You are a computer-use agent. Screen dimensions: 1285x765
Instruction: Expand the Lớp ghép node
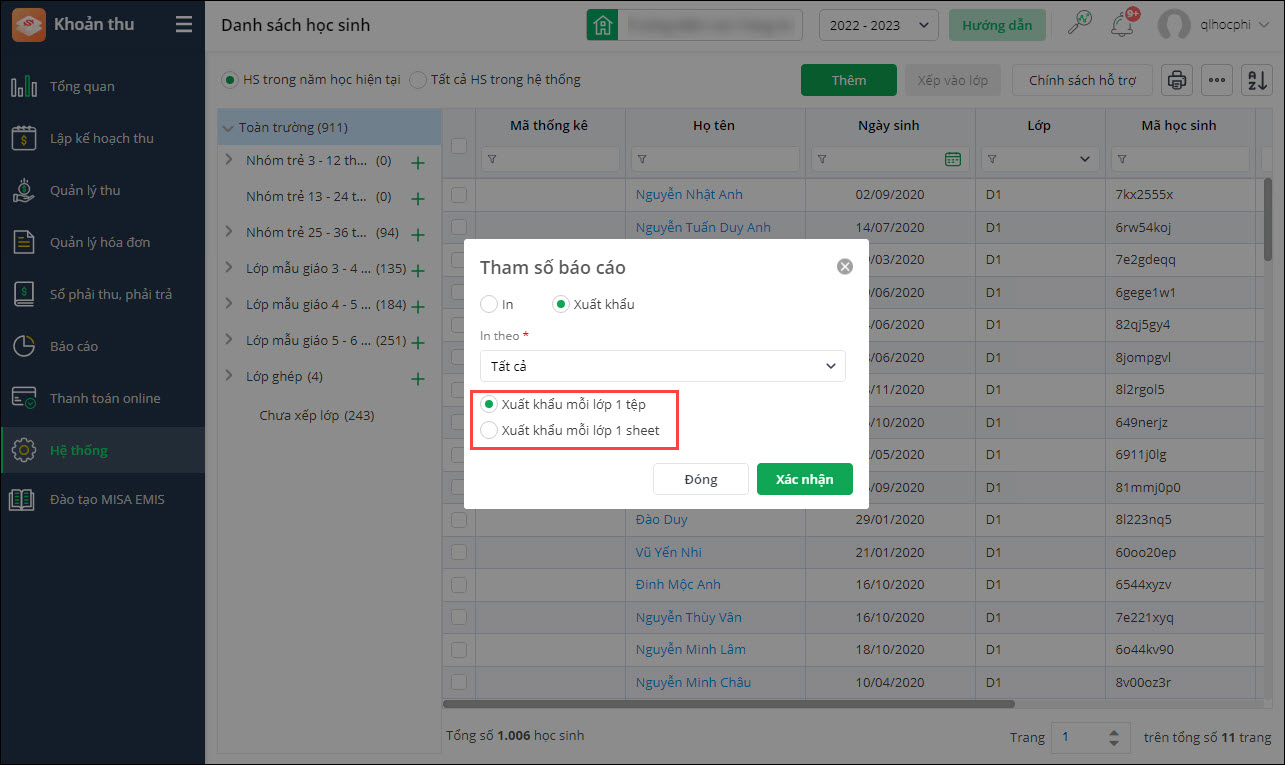click(x=229, y=376)
